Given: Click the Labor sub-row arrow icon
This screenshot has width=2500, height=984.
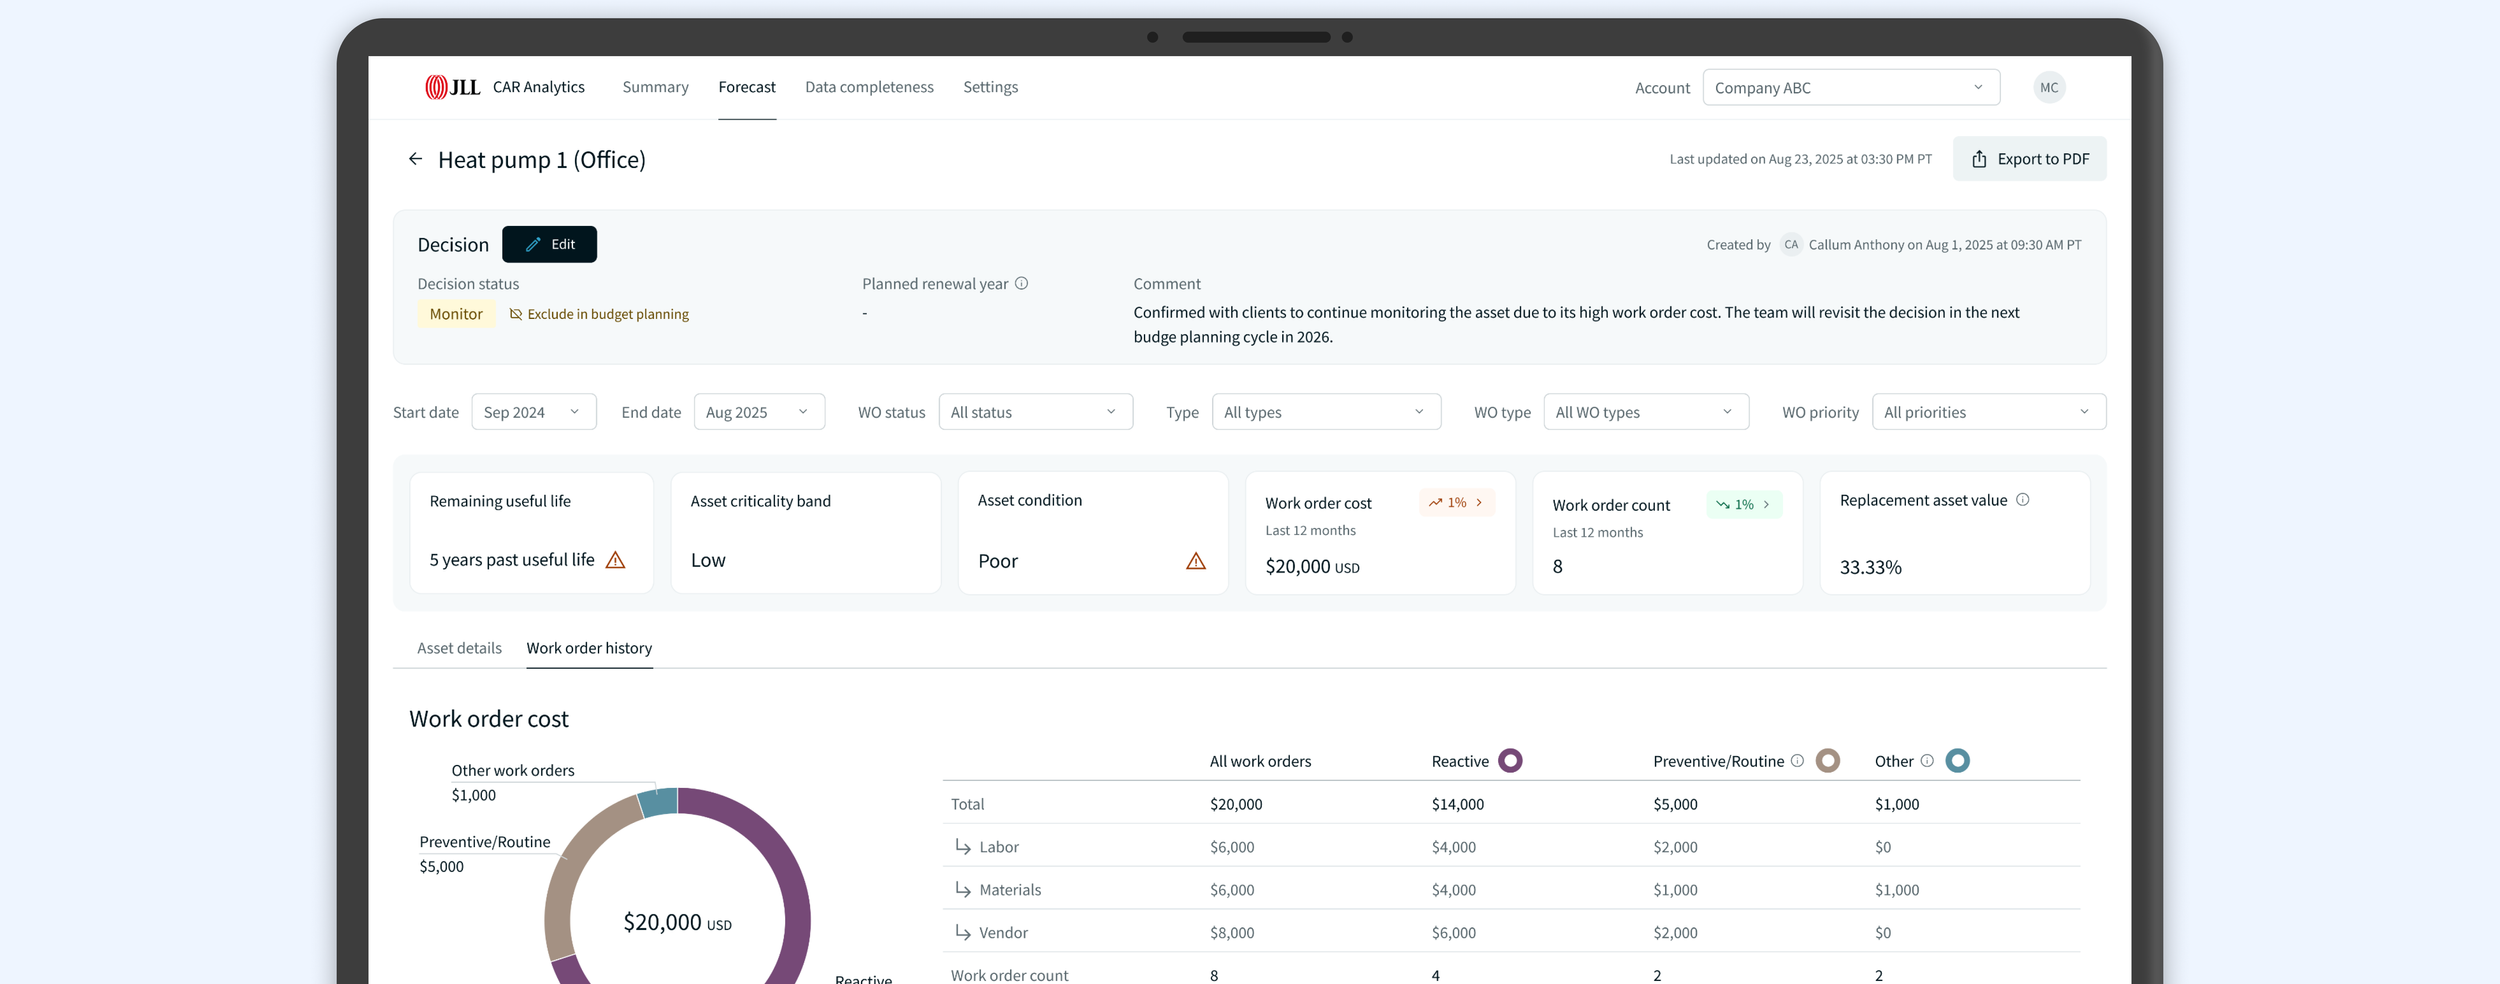Looking at the screenshot, I should tap(963, 846).
